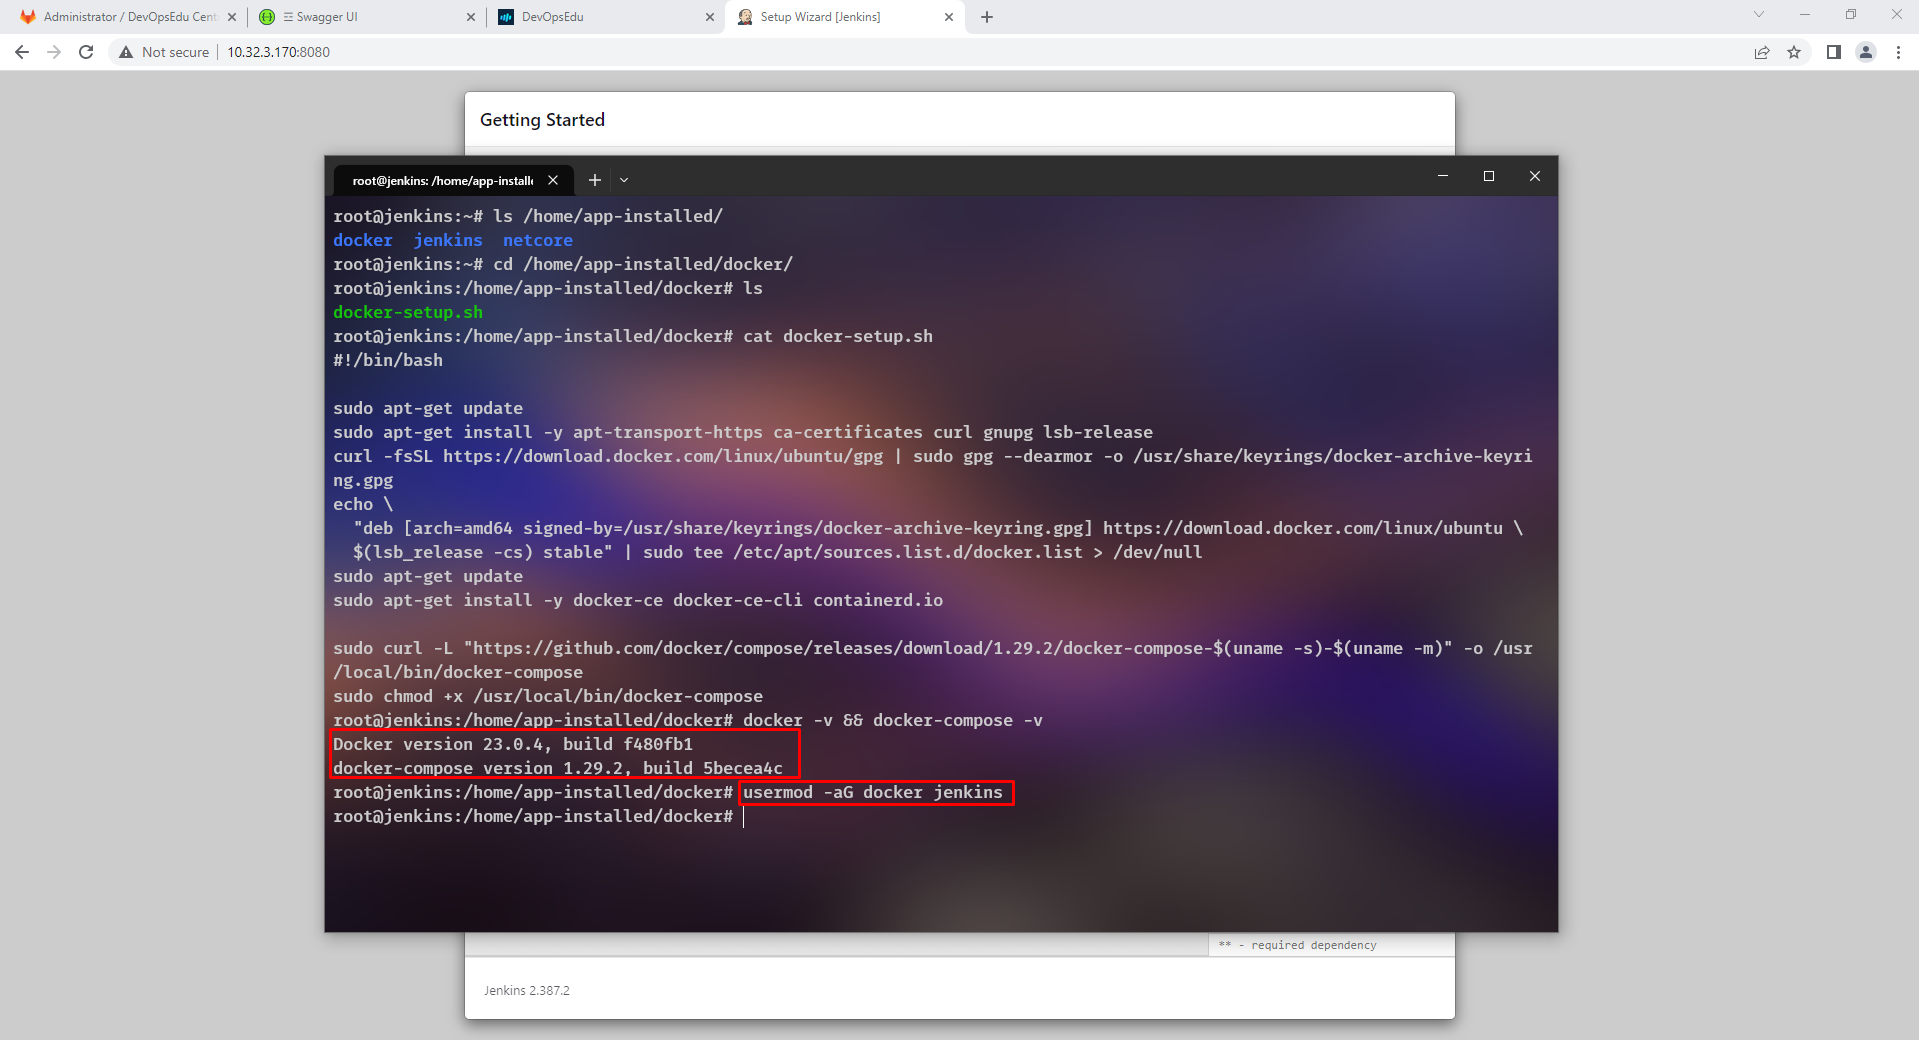
Task: Open a new browser tab
Action: pos(987,17)
